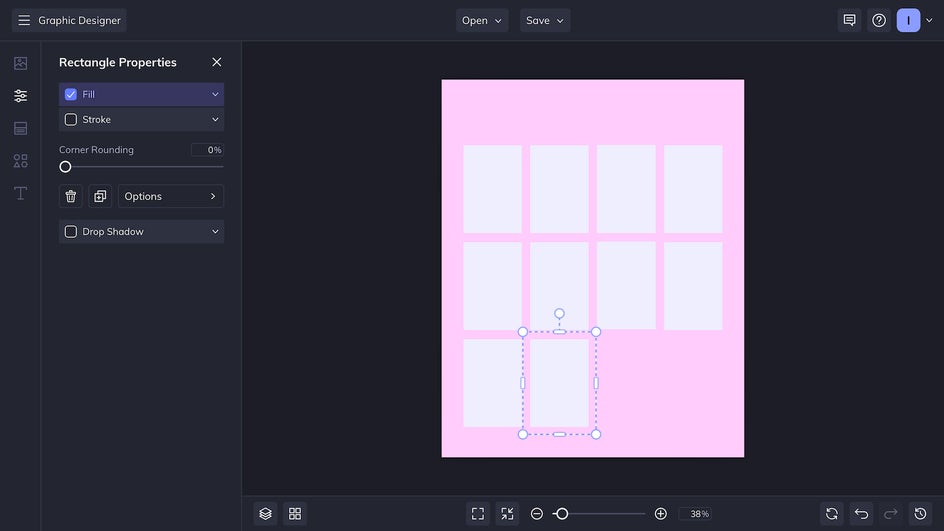Open the Open dropdown menu
The width and height of the screenshot is (944, 531).
482,20
